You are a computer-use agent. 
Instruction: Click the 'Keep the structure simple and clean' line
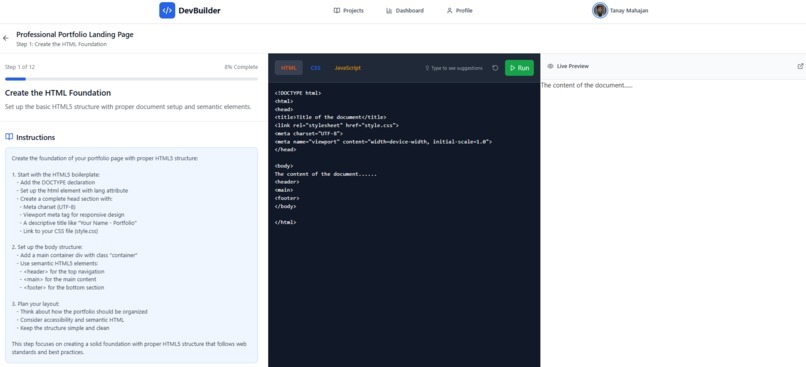(65, 327)
